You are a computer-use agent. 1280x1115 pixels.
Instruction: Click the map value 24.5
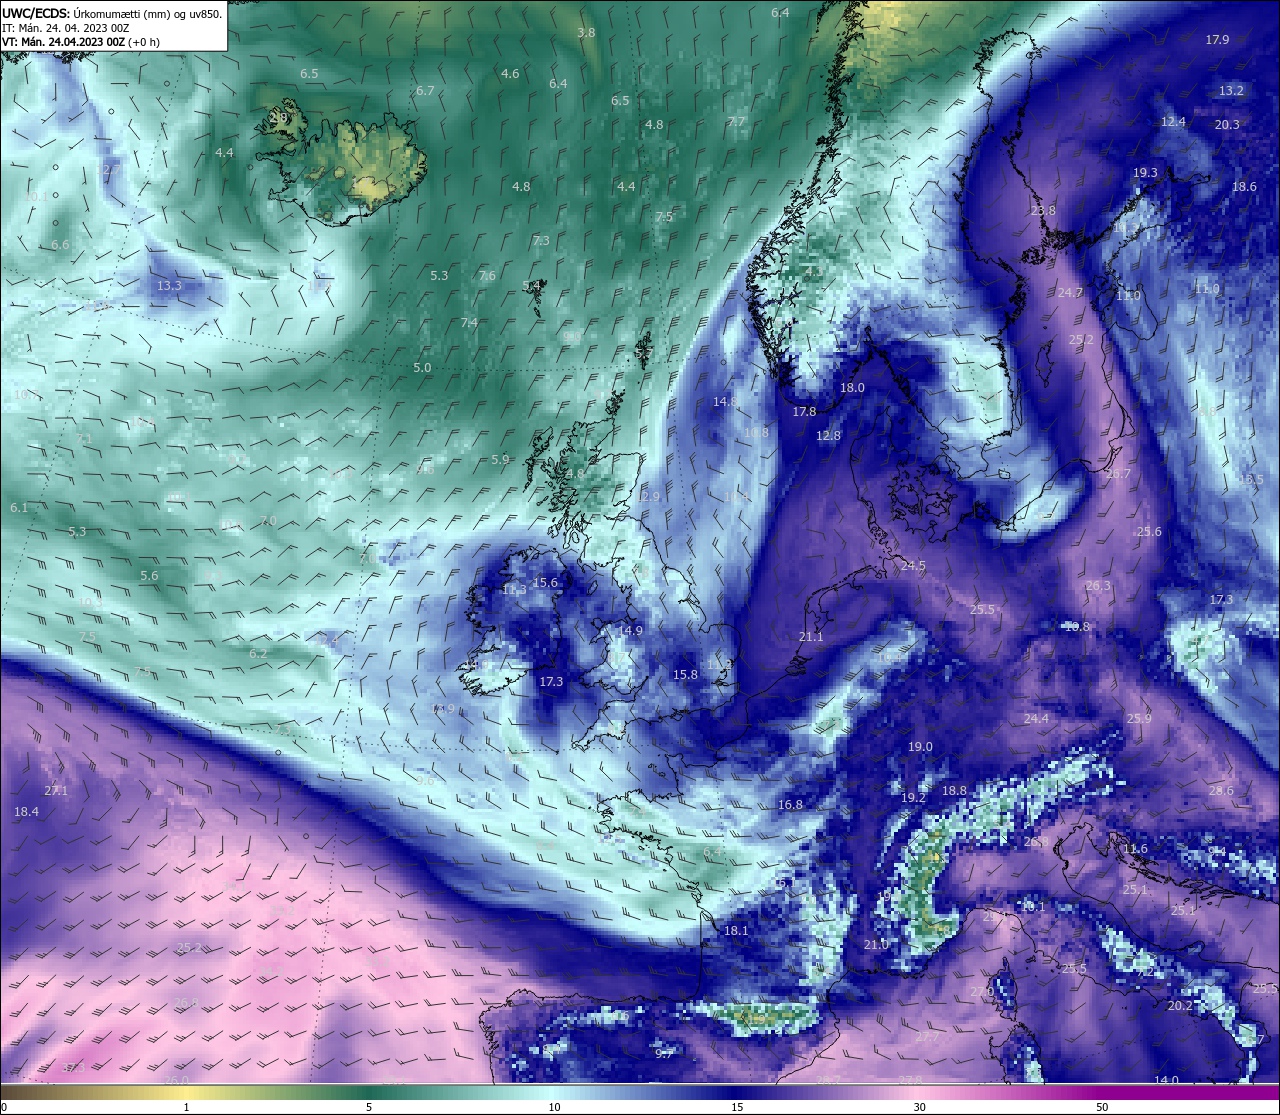(x=913, y=566)
